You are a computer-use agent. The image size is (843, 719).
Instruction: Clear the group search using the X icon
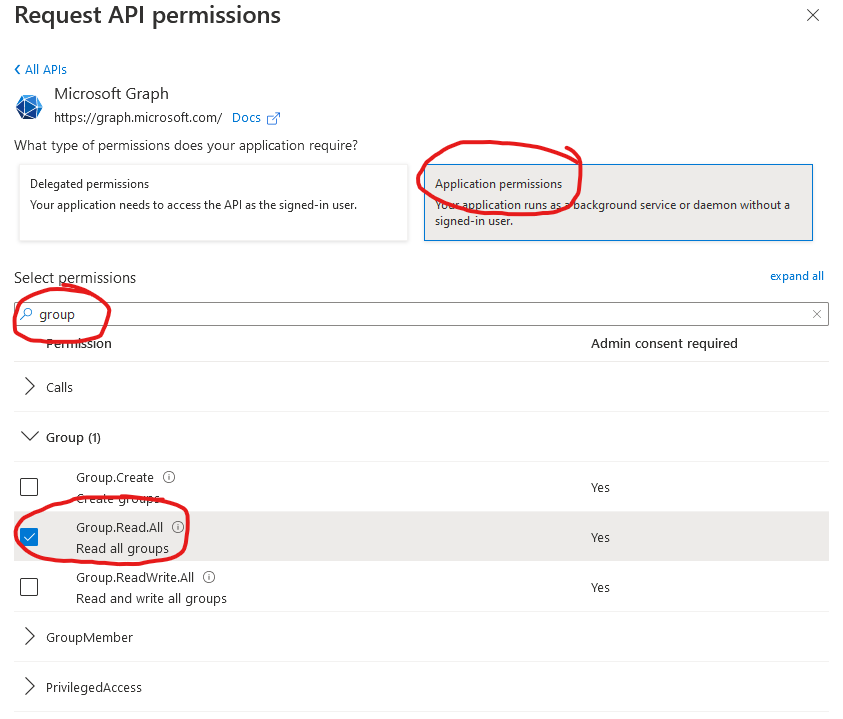(x=817, y=313)
